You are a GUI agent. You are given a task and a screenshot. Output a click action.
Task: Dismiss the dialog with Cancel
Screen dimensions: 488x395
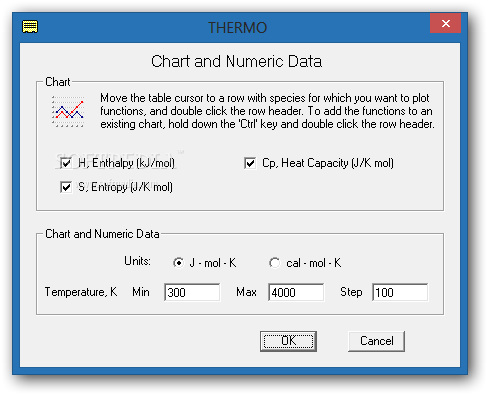pos(377,341)
